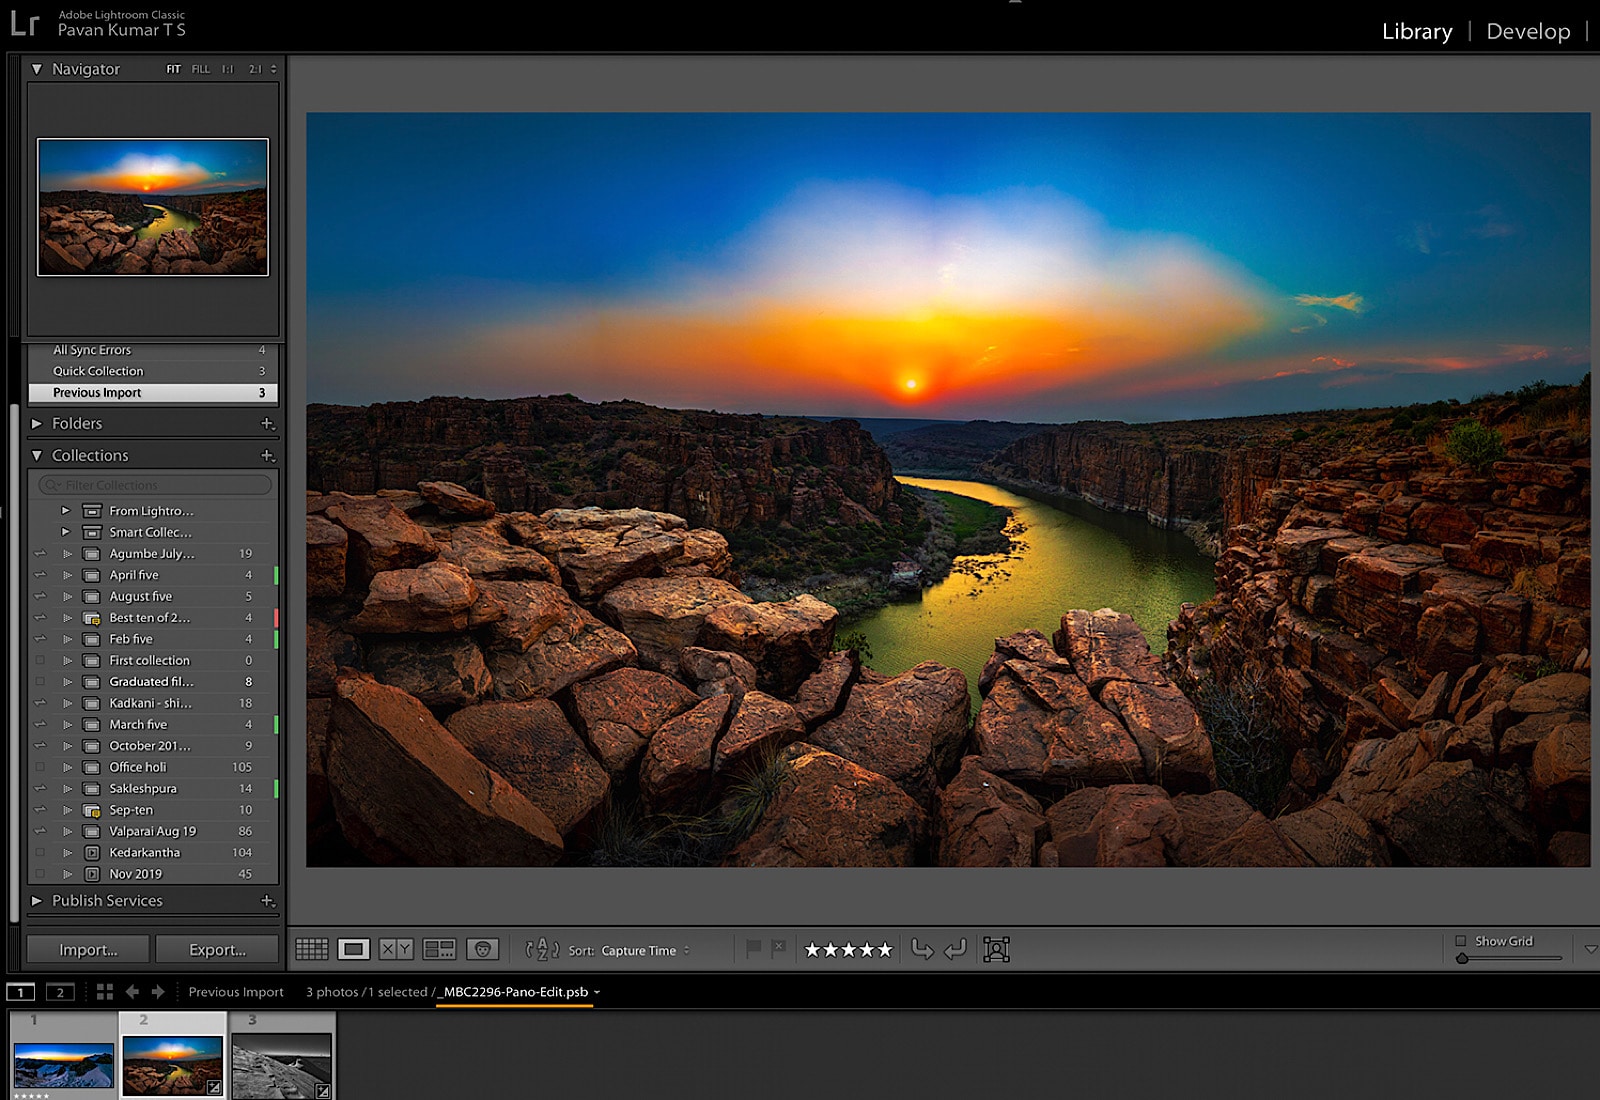Open second window display 2
The width and height of the screenshot is (1600, 1100).
click(60, 992)
